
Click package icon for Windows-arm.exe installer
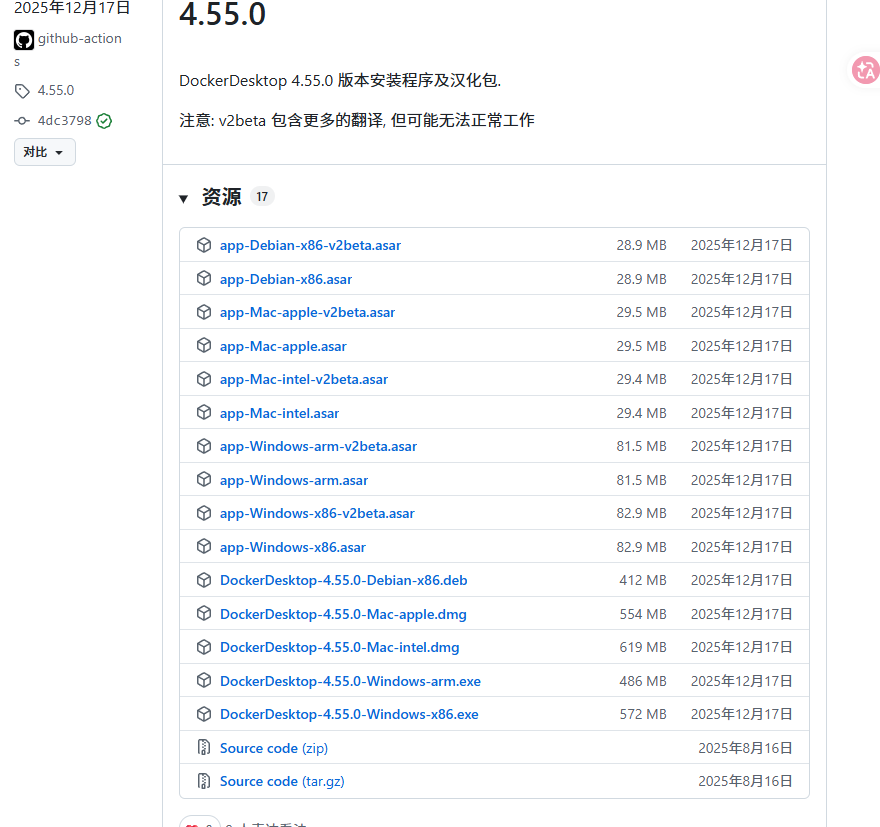tap(204, 681)
